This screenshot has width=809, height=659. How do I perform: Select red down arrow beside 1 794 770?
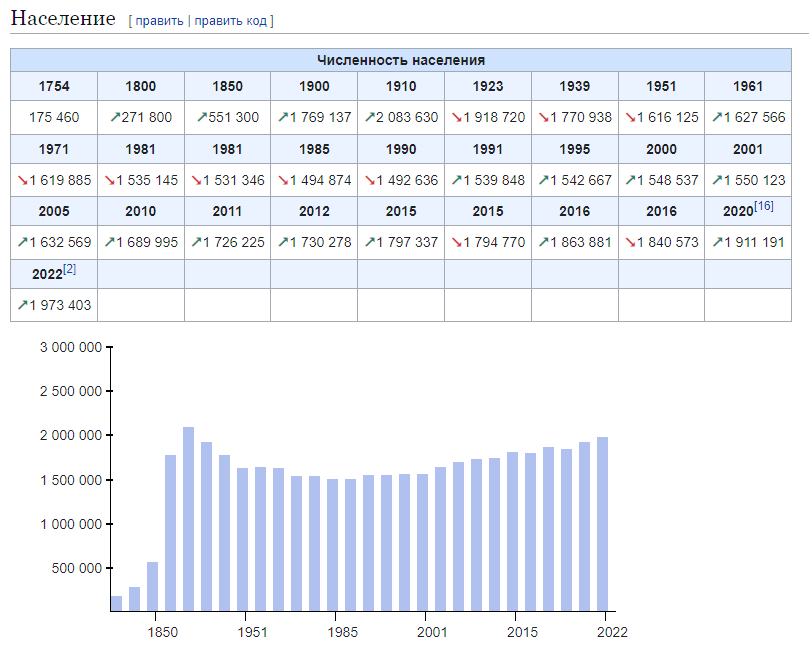(458, 242)
